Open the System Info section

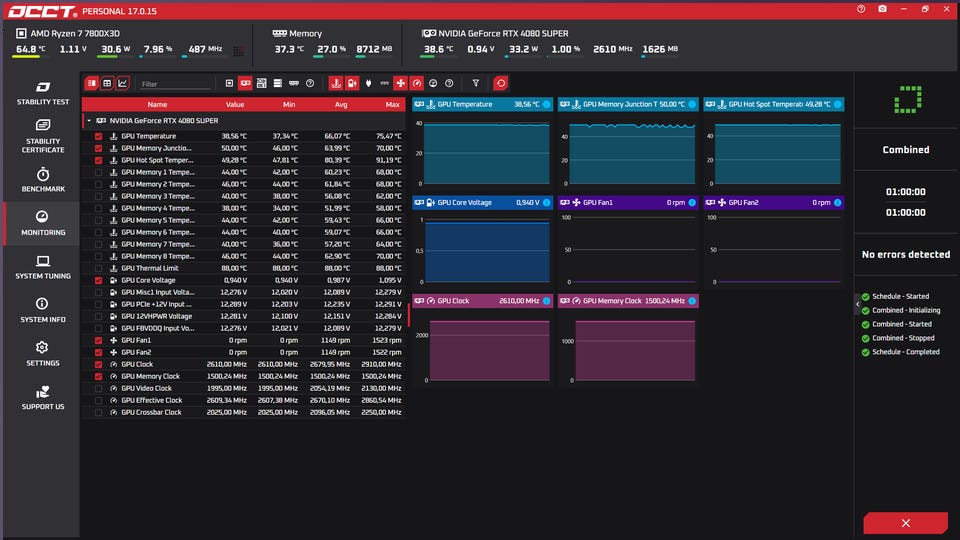[43, 311]
